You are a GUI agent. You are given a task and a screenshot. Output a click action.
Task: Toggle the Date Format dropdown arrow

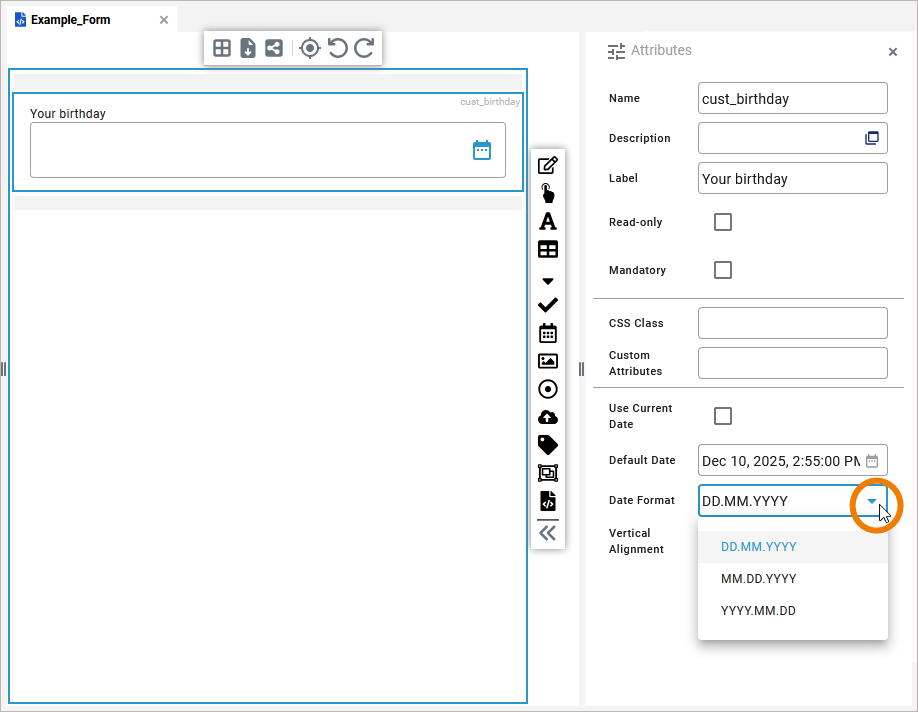[x=872, y=501]
